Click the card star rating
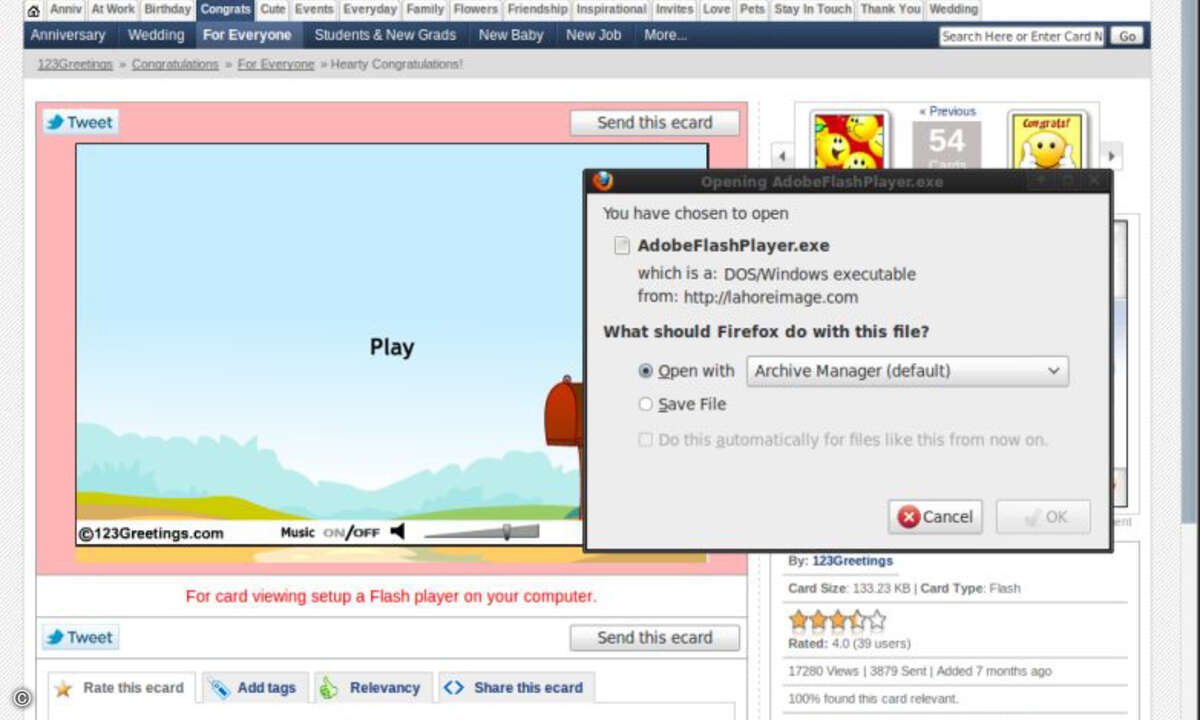This screenshot has width=1200, height=720. pos(837,620)
